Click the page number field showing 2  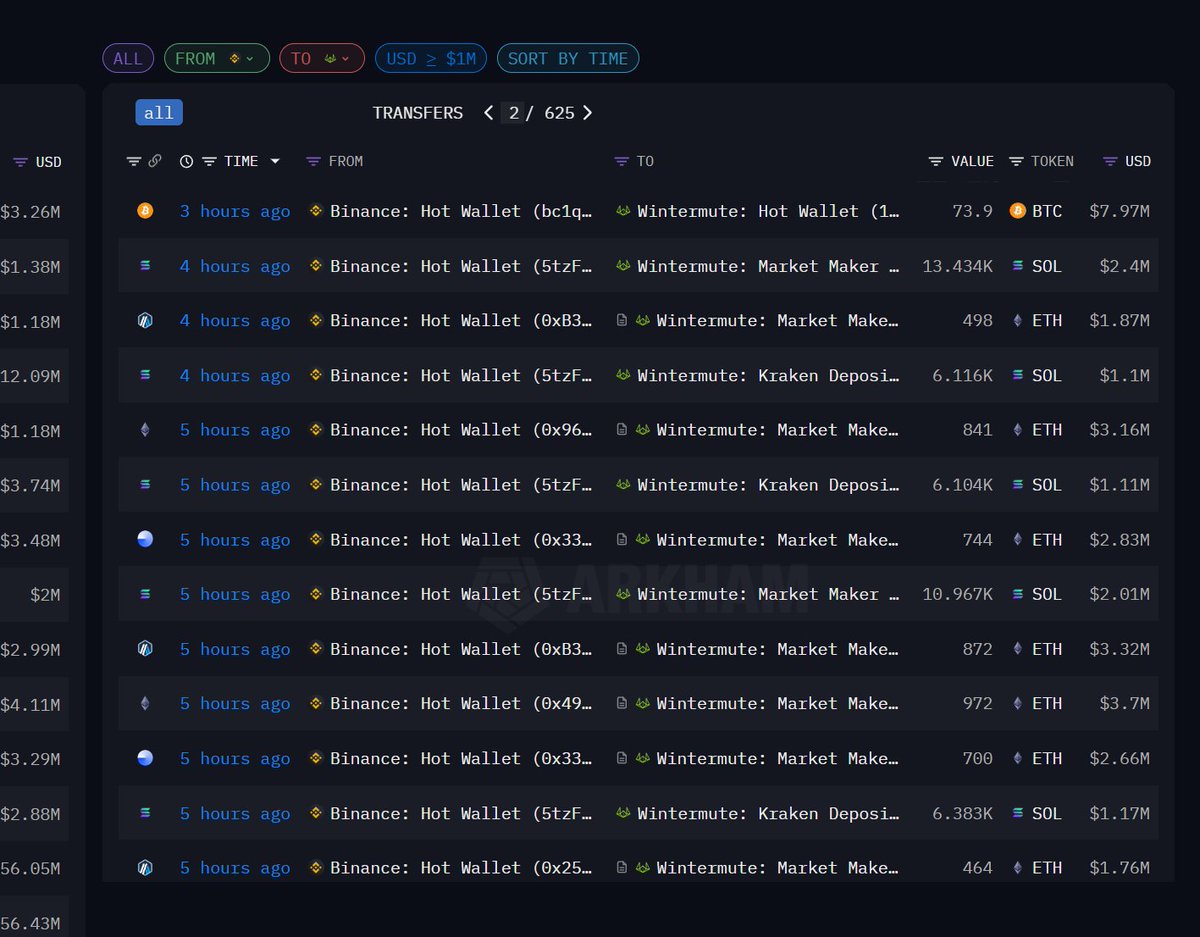(x=513, y=113)
